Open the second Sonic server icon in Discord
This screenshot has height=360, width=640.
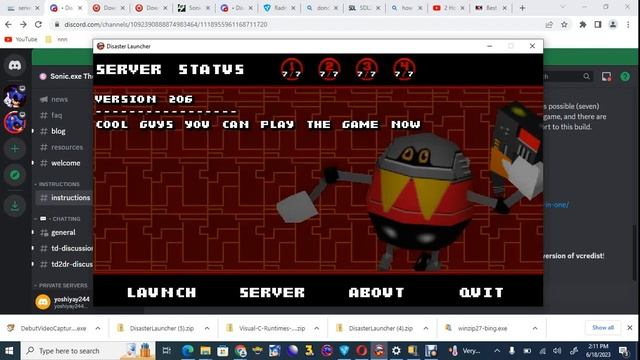tap(15, 122)
